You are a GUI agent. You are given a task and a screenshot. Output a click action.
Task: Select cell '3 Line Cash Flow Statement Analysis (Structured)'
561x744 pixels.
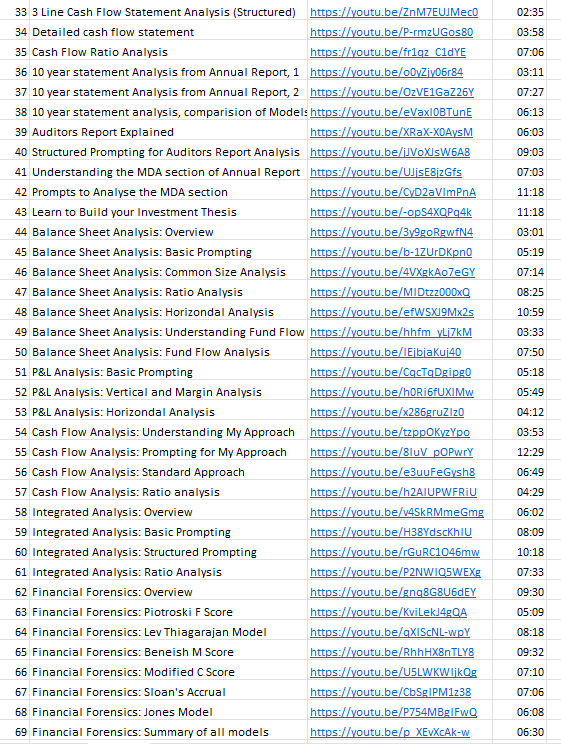(168, 12)
